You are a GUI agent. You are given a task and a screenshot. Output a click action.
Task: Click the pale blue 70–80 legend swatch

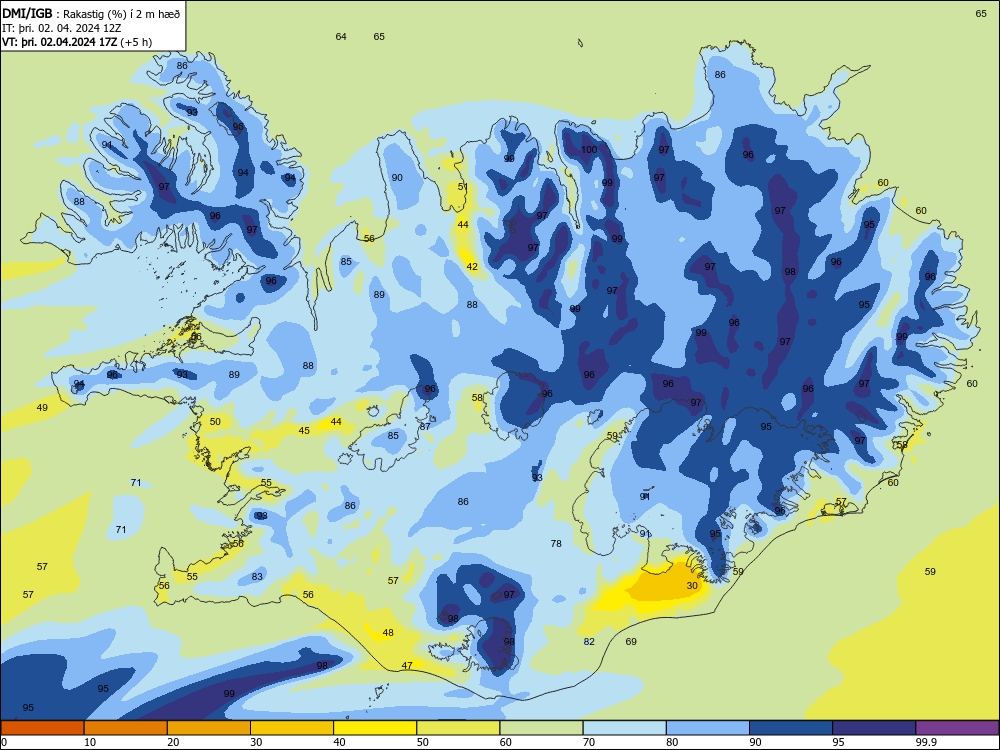(x=624, y=728)
